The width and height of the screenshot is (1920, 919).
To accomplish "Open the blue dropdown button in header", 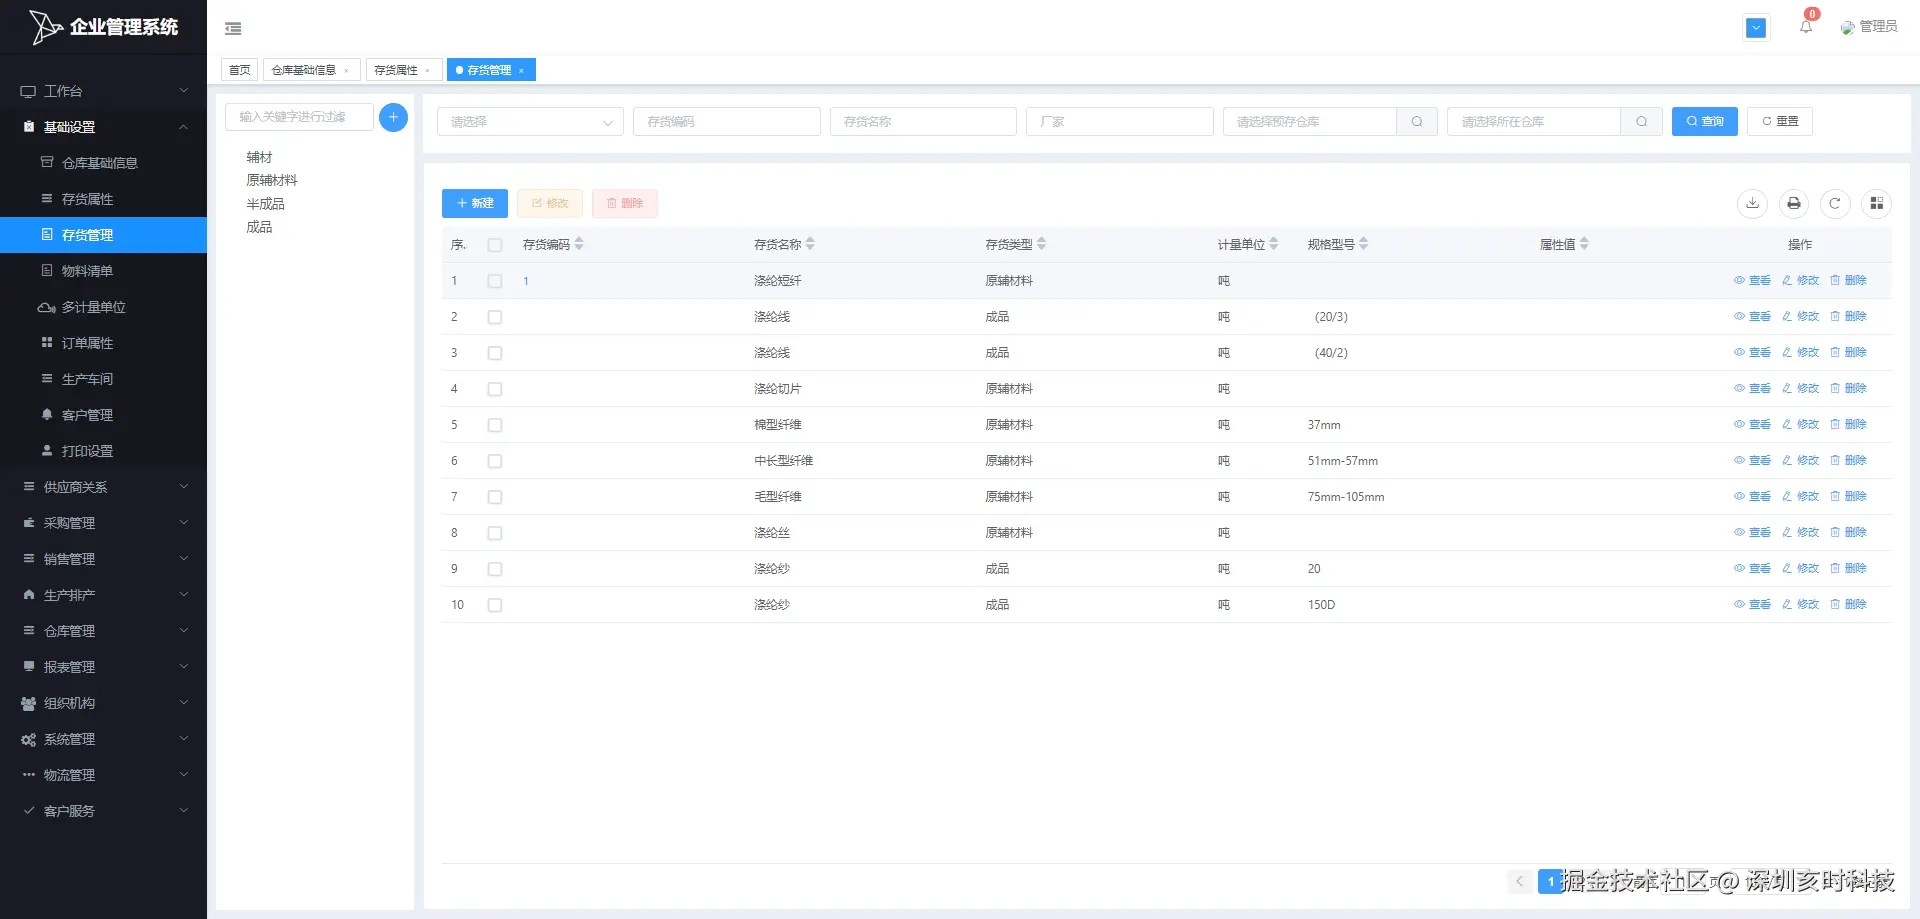I will [1756, 28].
